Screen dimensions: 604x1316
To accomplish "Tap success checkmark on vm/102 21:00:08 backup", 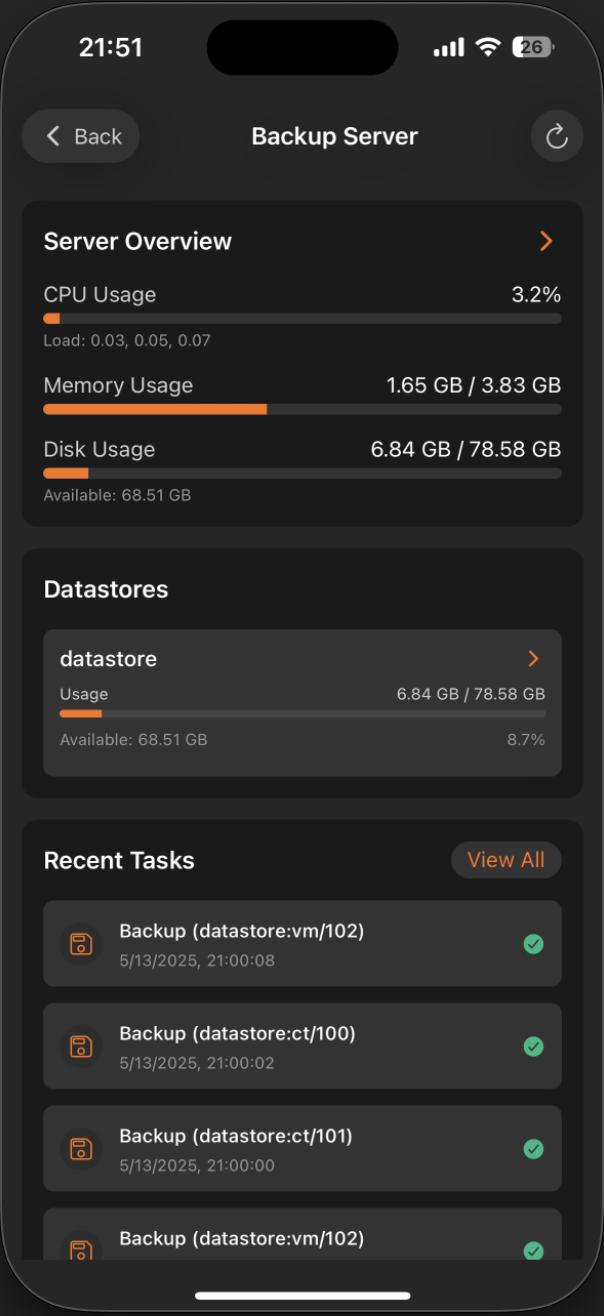I will point(534,944).
